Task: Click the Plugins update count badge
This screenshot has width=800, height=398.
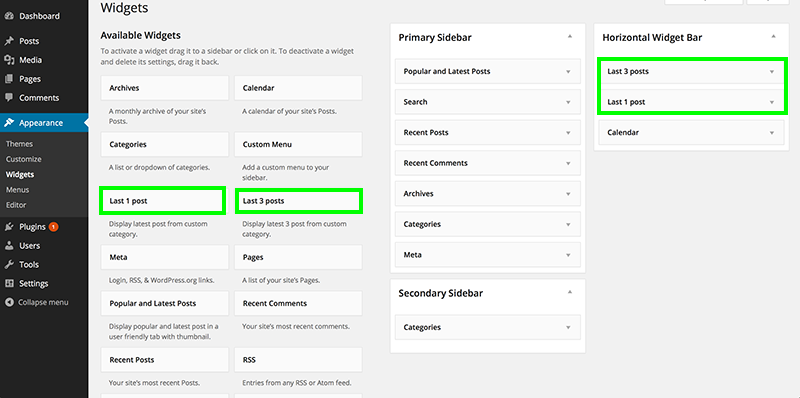Action: 54,227
